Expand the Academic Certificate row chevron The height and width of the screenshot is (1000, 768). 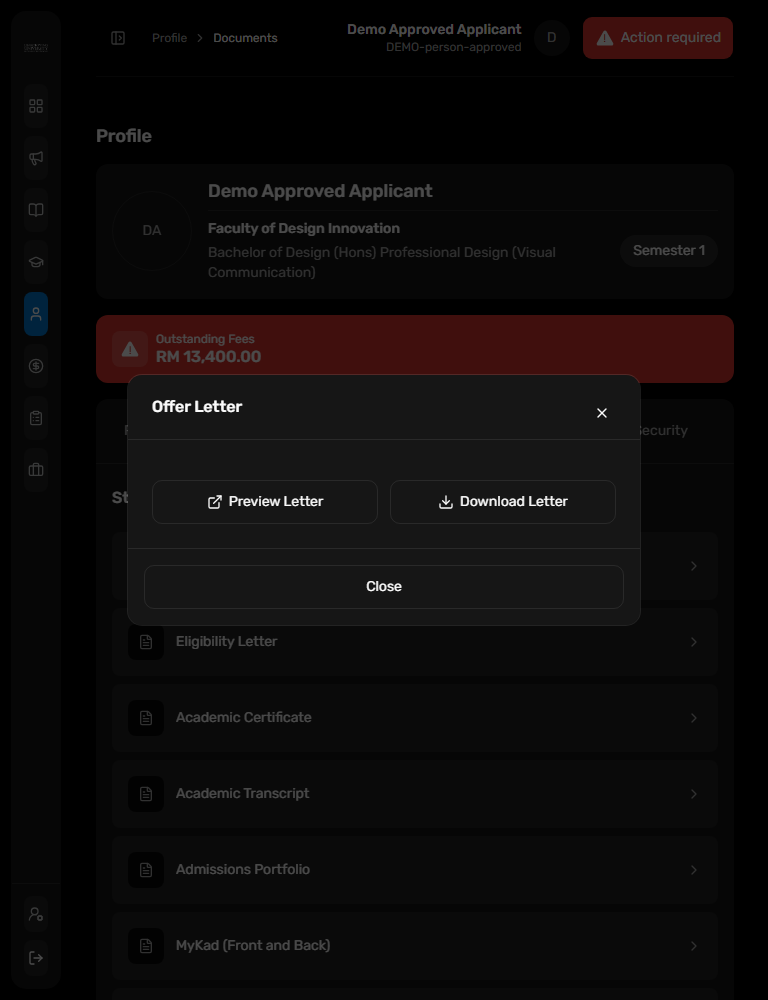coord(693,717)
